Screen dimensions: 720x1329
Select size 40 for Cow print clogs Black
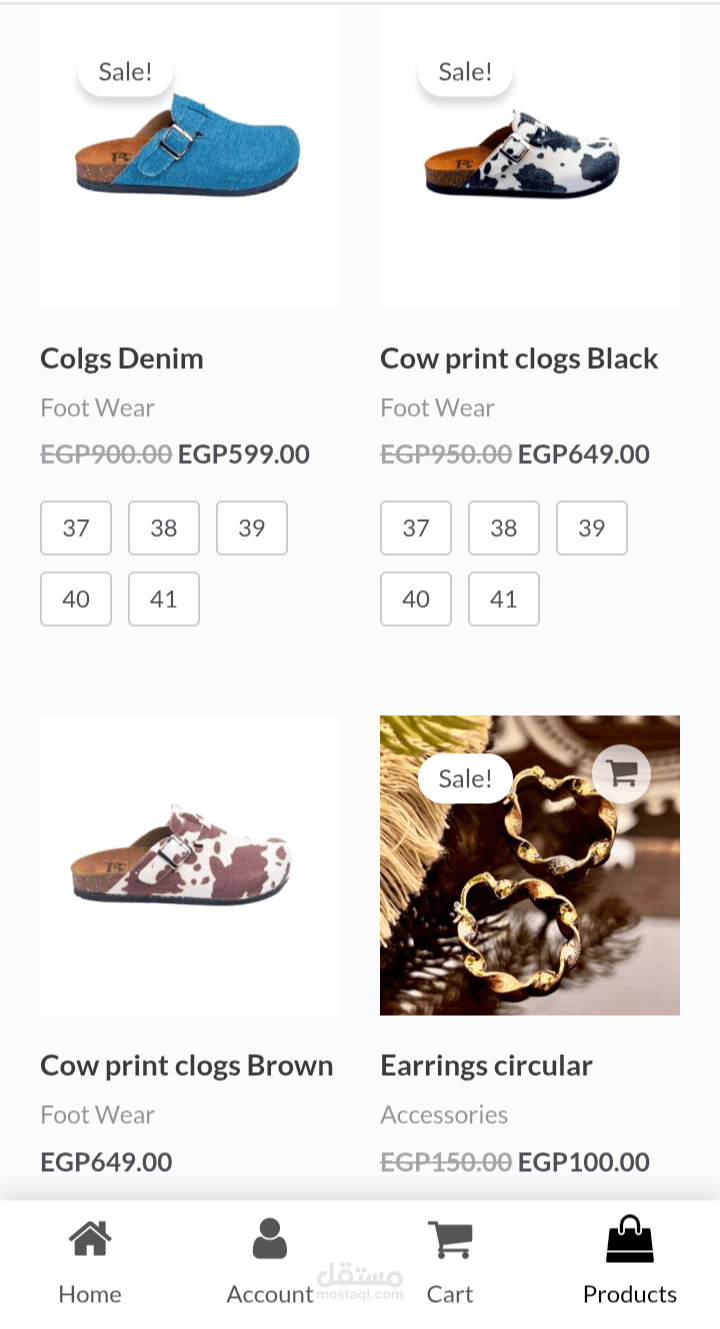tap(416, 599)
